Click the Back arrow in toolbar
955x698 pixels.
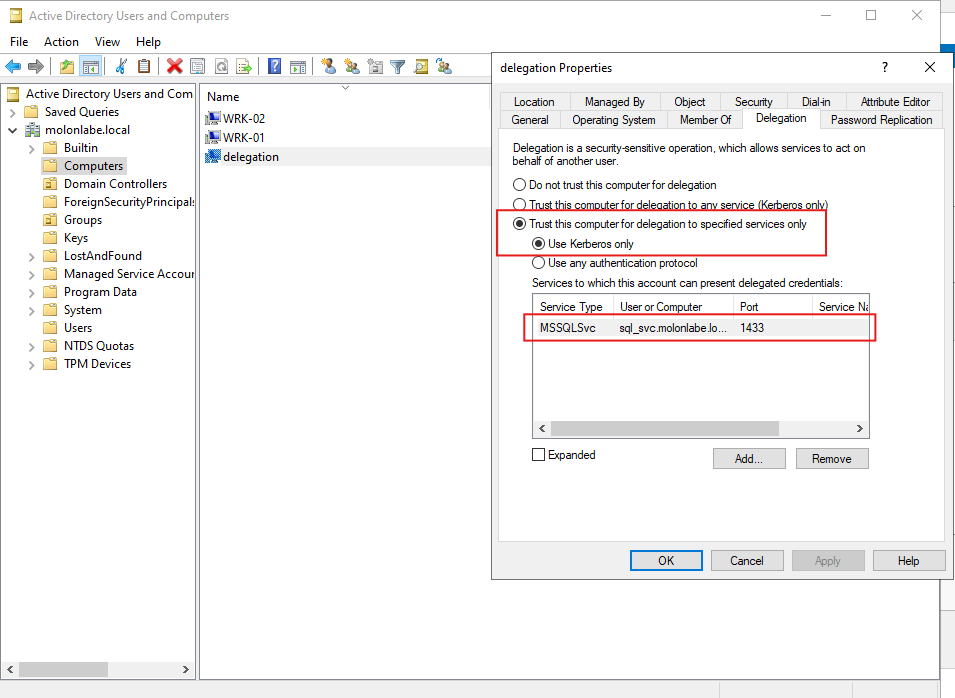(x=13, y=66)
